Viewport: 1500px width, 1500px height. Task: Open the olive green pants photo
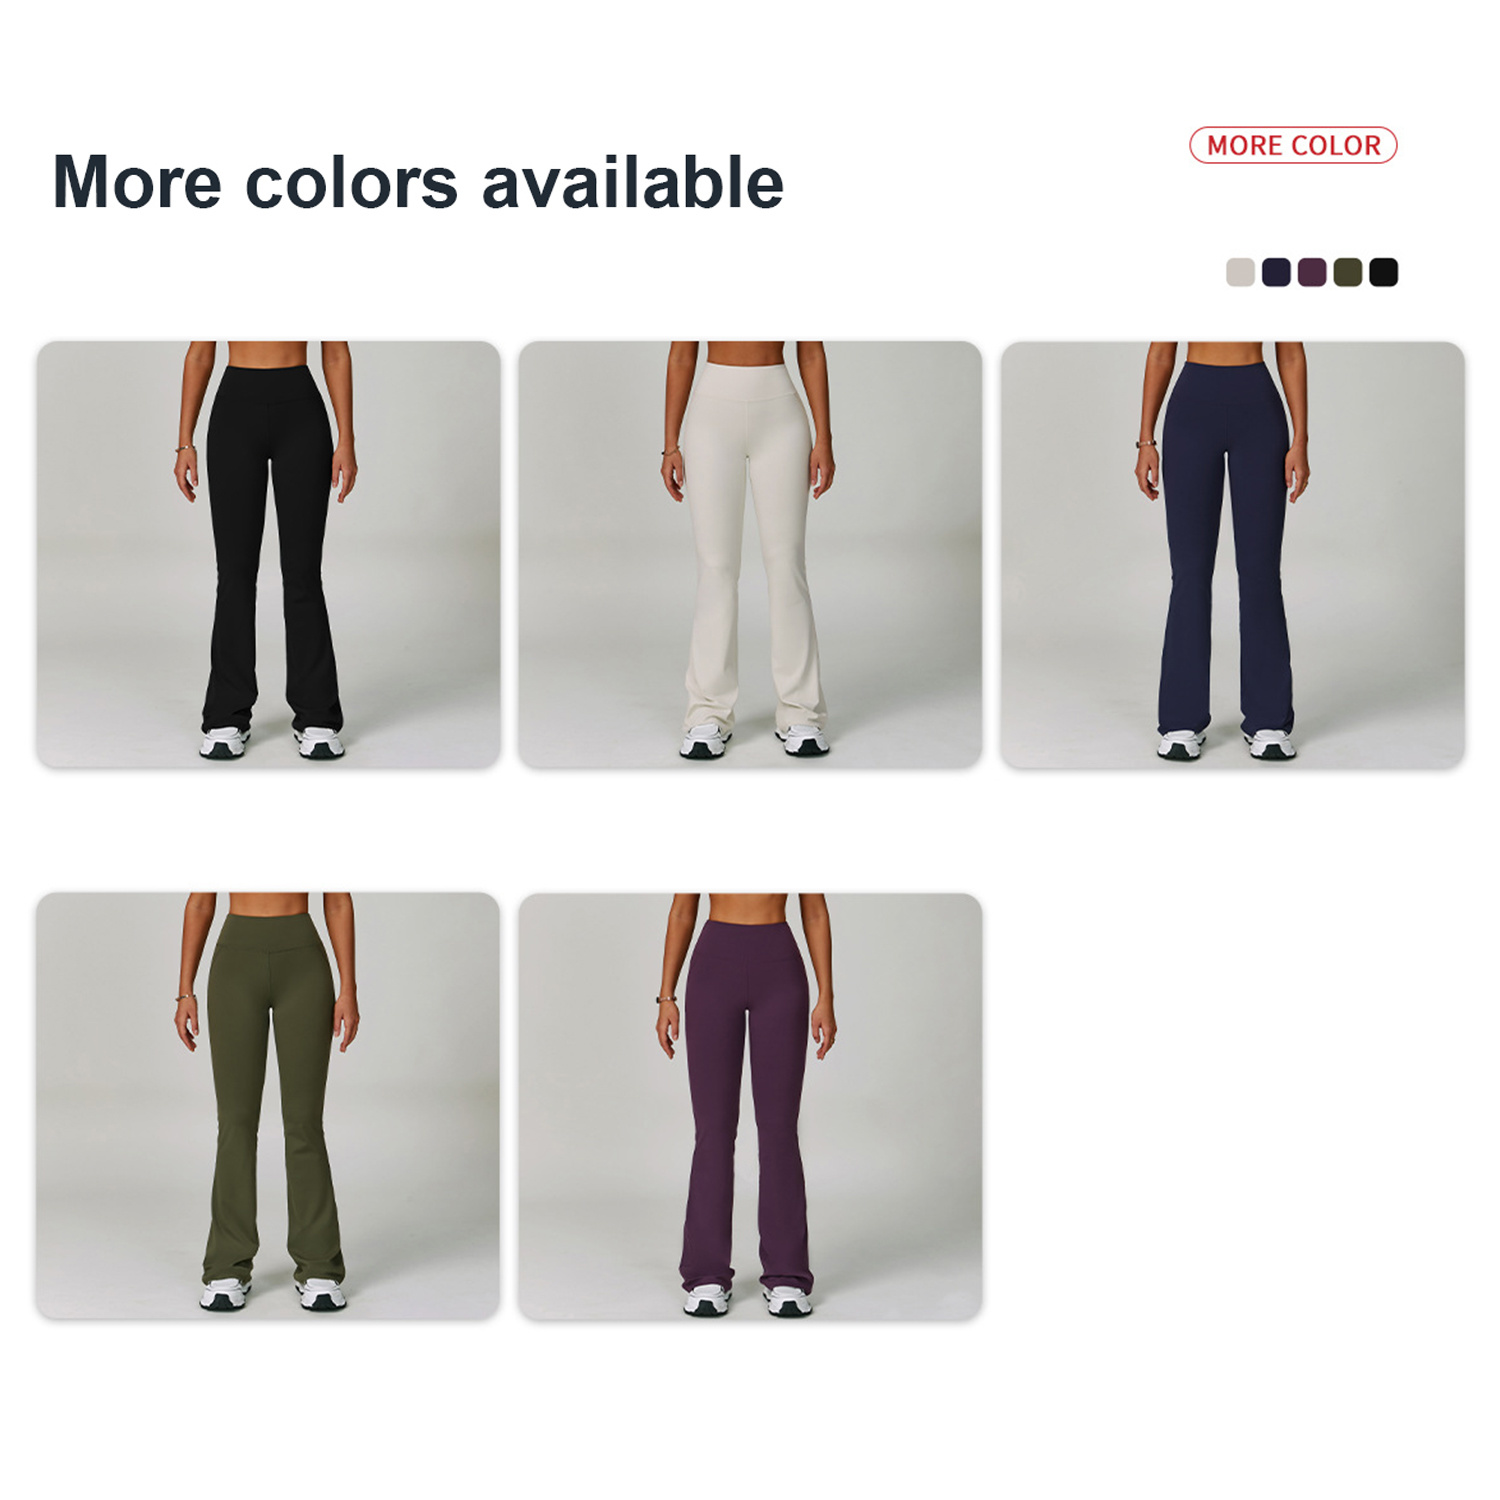(x=268, y=1106)
